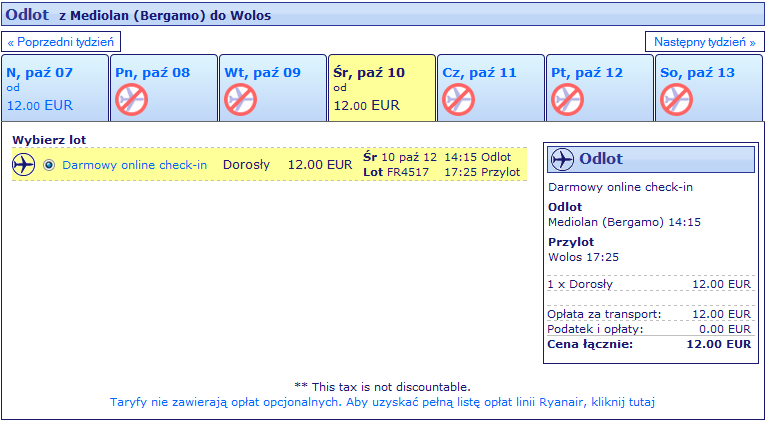Go to « Poprzedni tydzień
This screenshot has height=421, width=765.
[x=61, y=42]
